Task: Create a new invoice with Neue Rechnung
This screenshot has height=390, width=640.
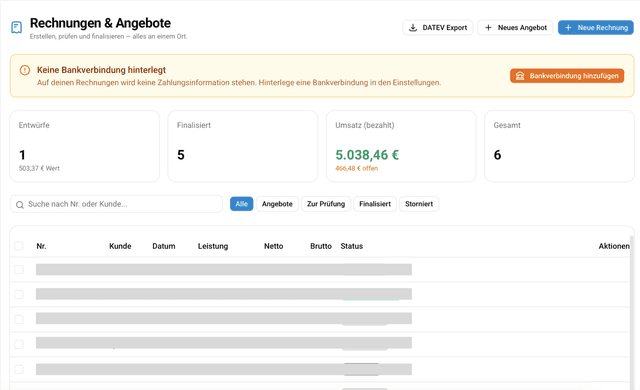Action: coord(596,28)
